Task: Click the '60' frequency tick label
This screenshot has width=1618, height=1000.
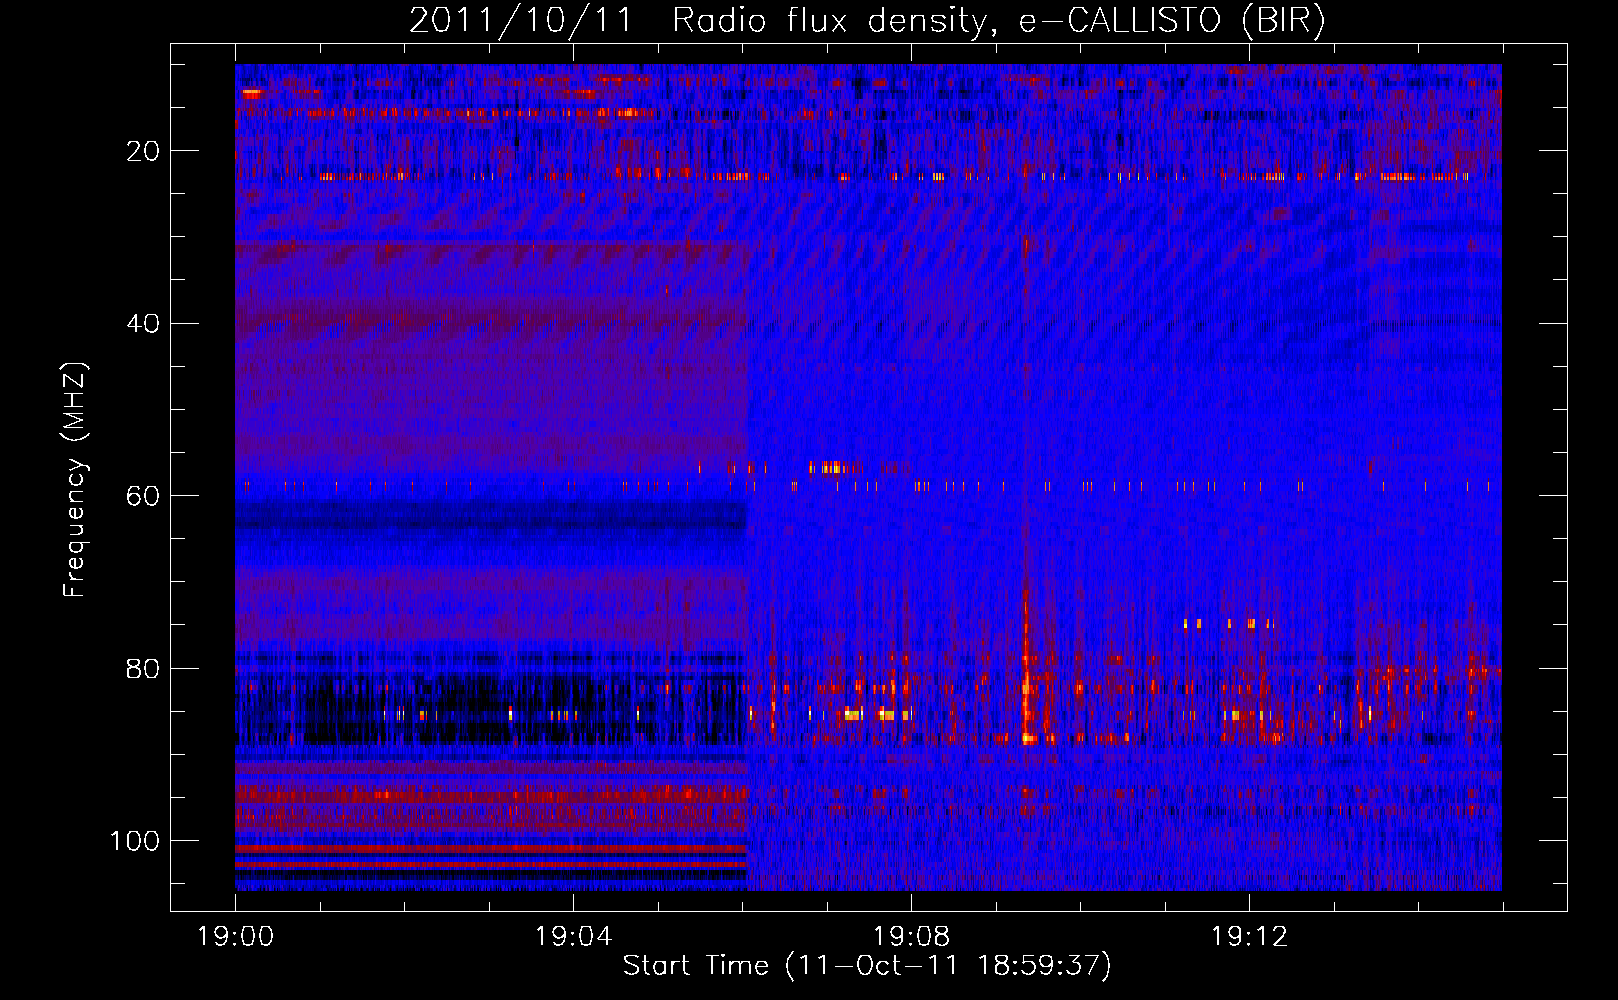Action: [x=144, y=496]
